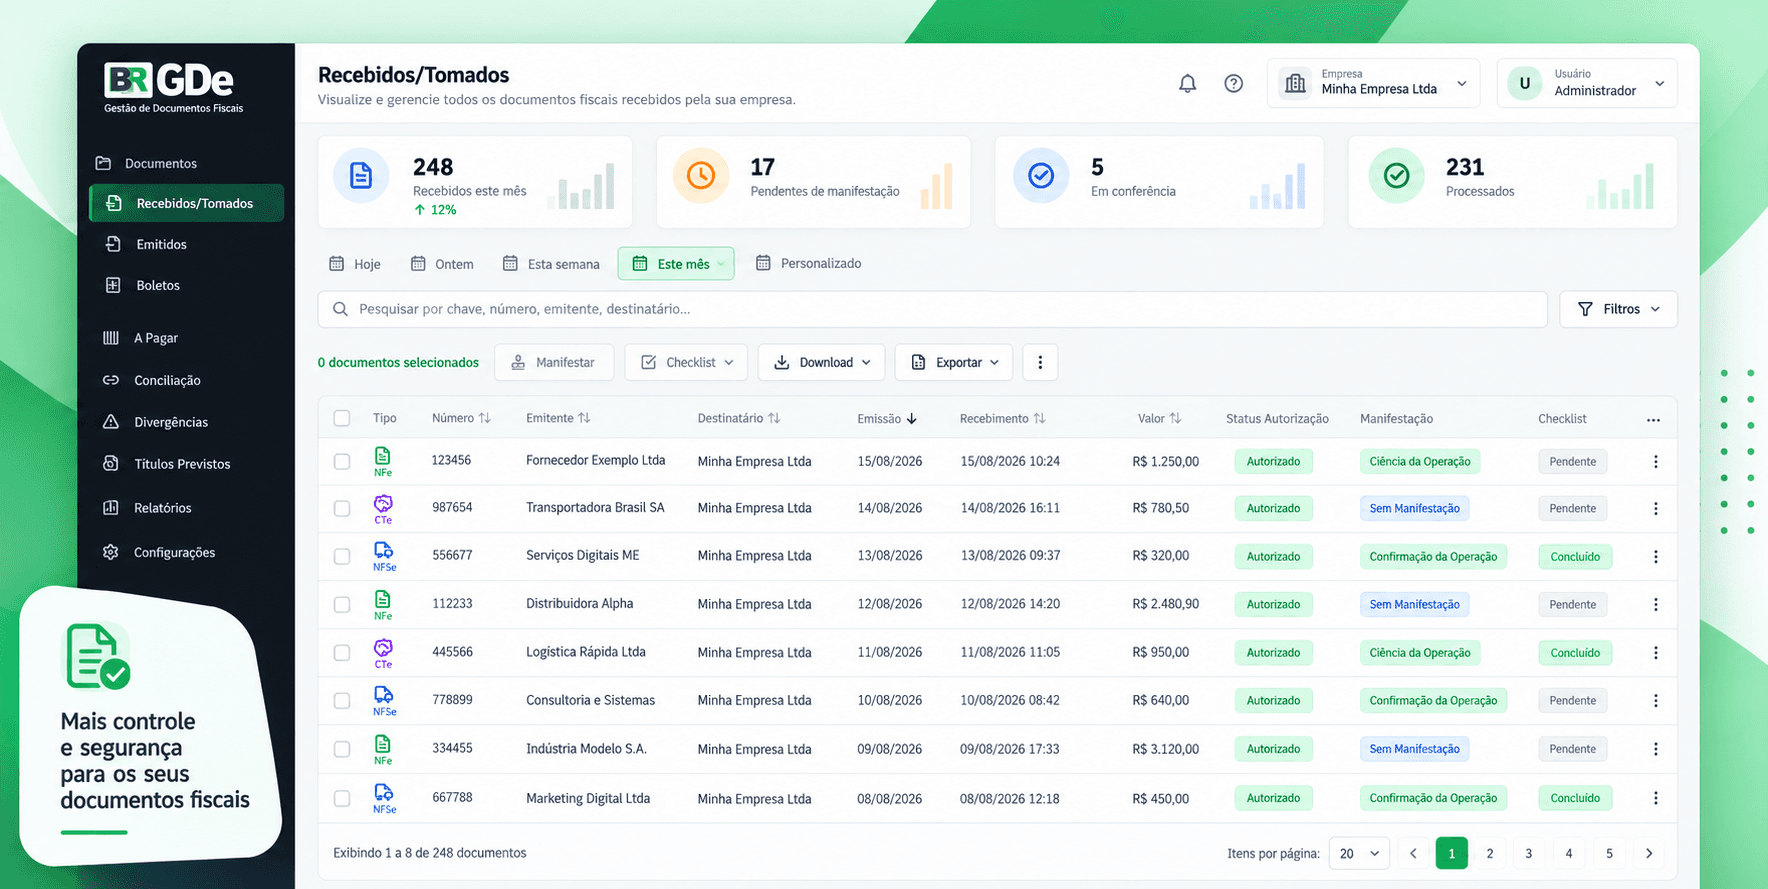Image resolution: width=1768 pixels, height=889 pixels.
Task: Check the Indústria Modelo S.A. row checkbox
Action: 342,749
